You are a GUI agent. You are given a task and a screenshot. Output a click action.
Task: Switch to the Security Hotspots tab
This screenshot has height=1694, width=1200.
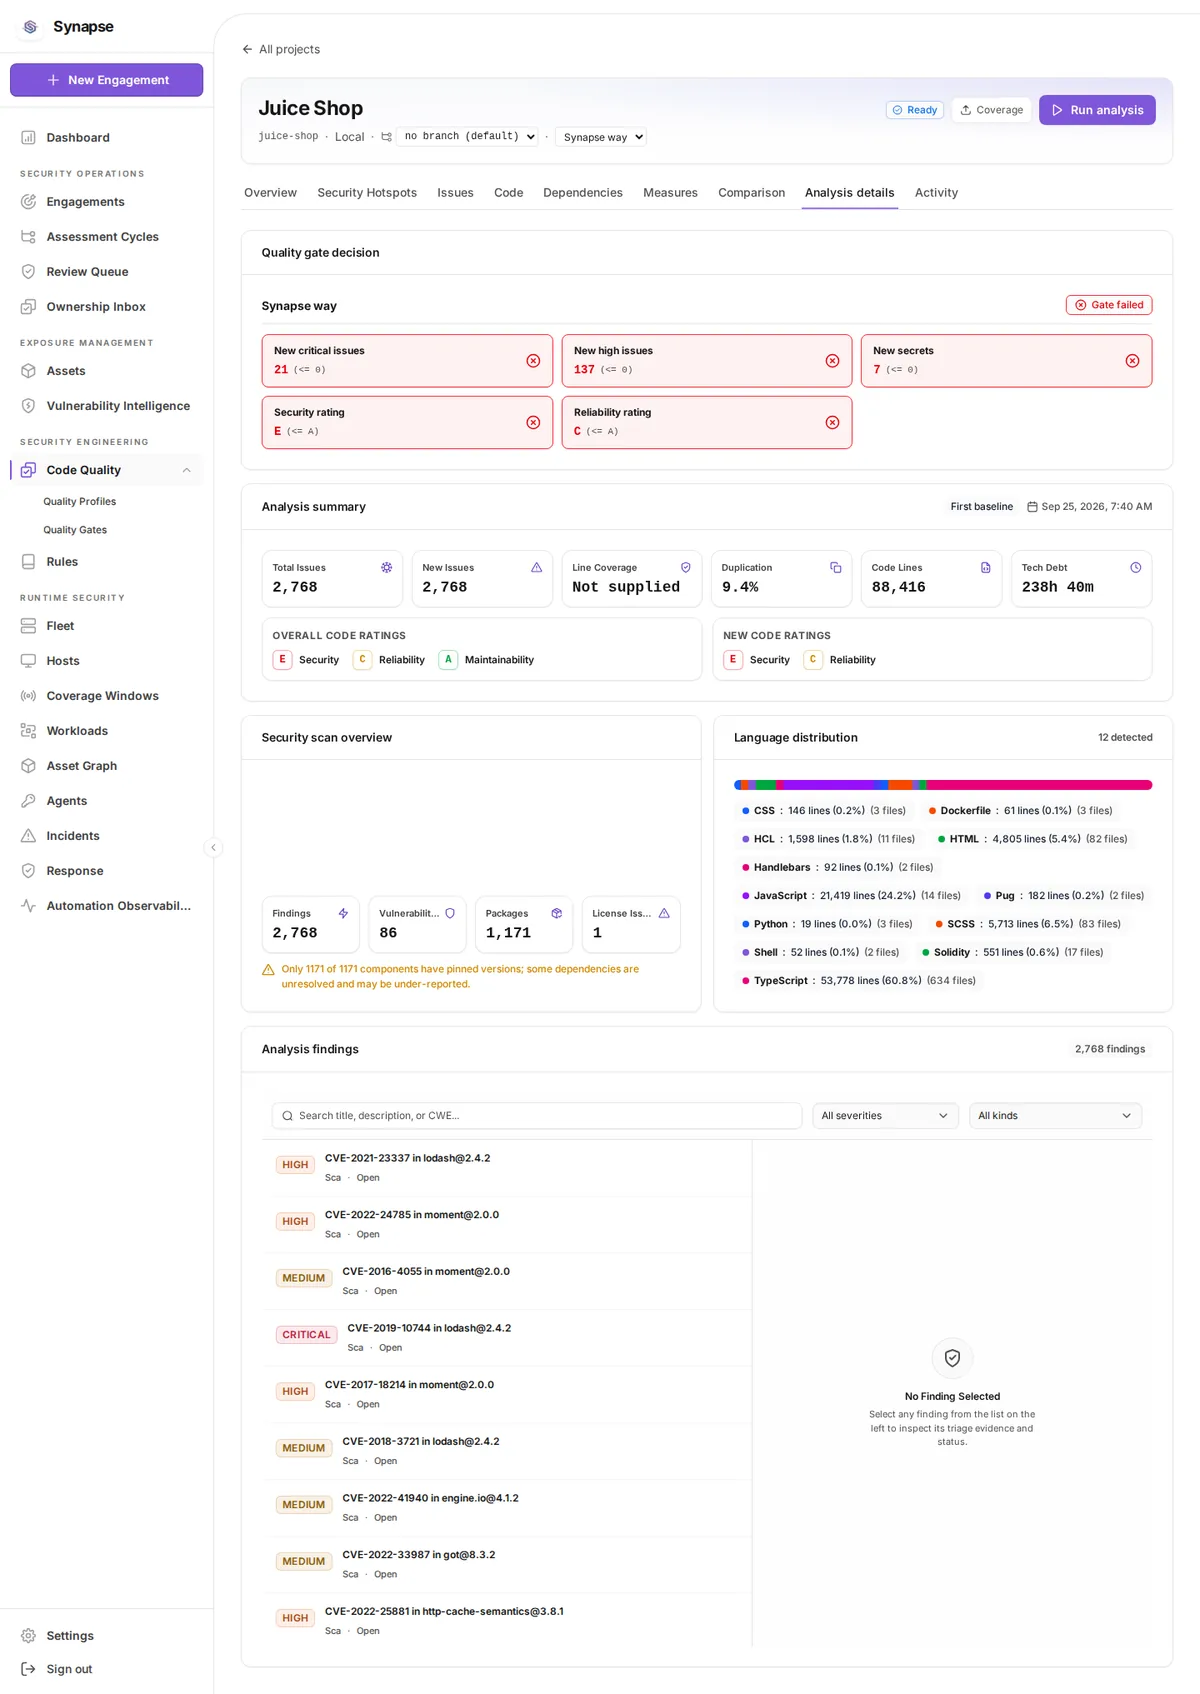point(367,193)
